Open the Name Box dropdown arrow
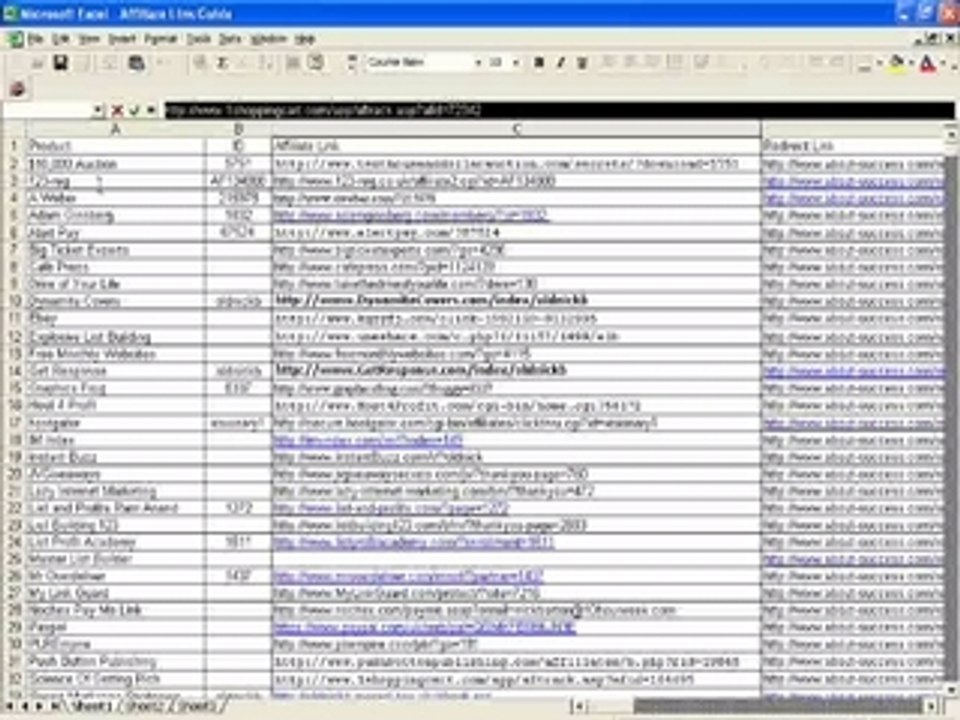 (98, 111)
